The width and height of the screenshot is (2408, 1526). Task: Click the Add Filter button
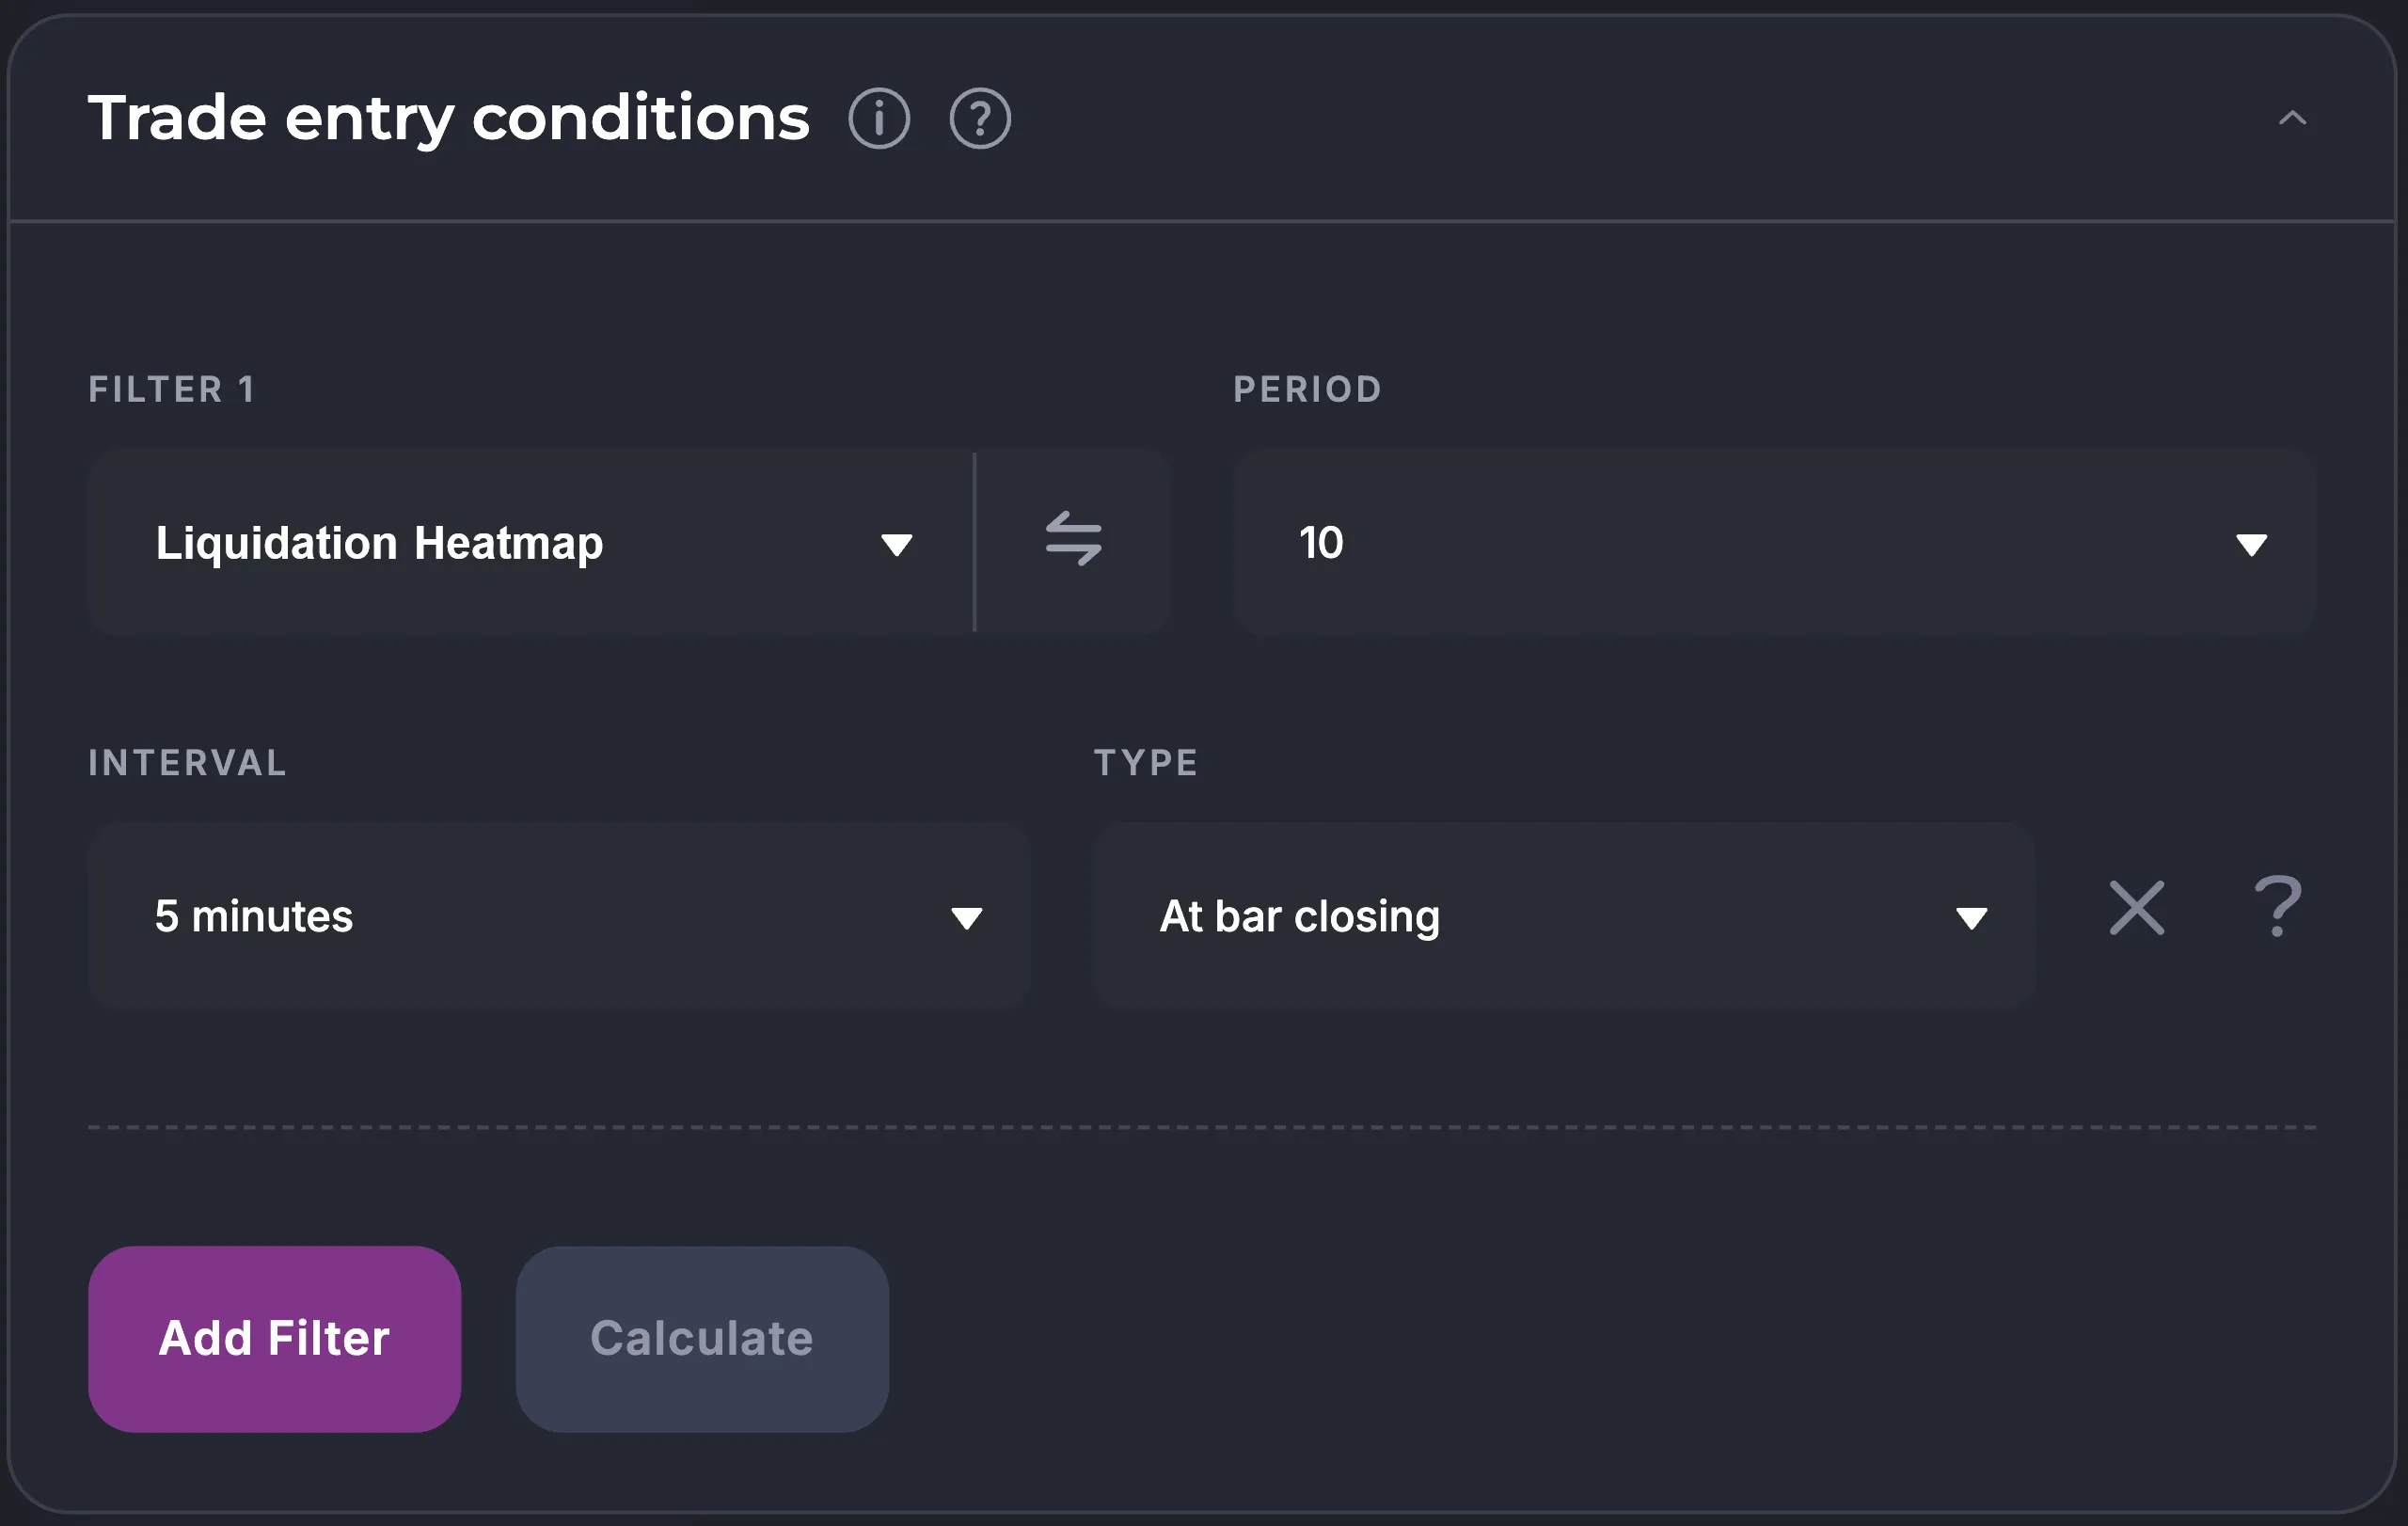pos(273,1340)
